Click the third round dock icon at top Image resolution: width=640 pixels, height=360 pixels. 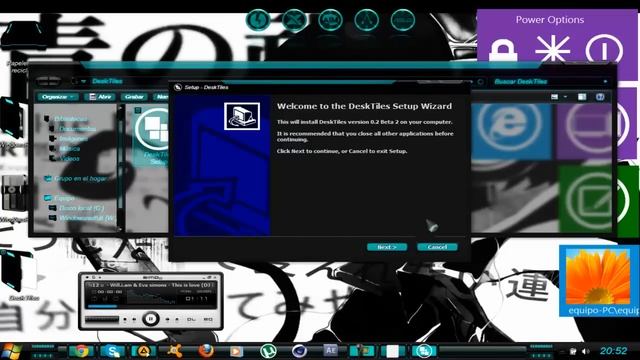(x=330, y=20)
